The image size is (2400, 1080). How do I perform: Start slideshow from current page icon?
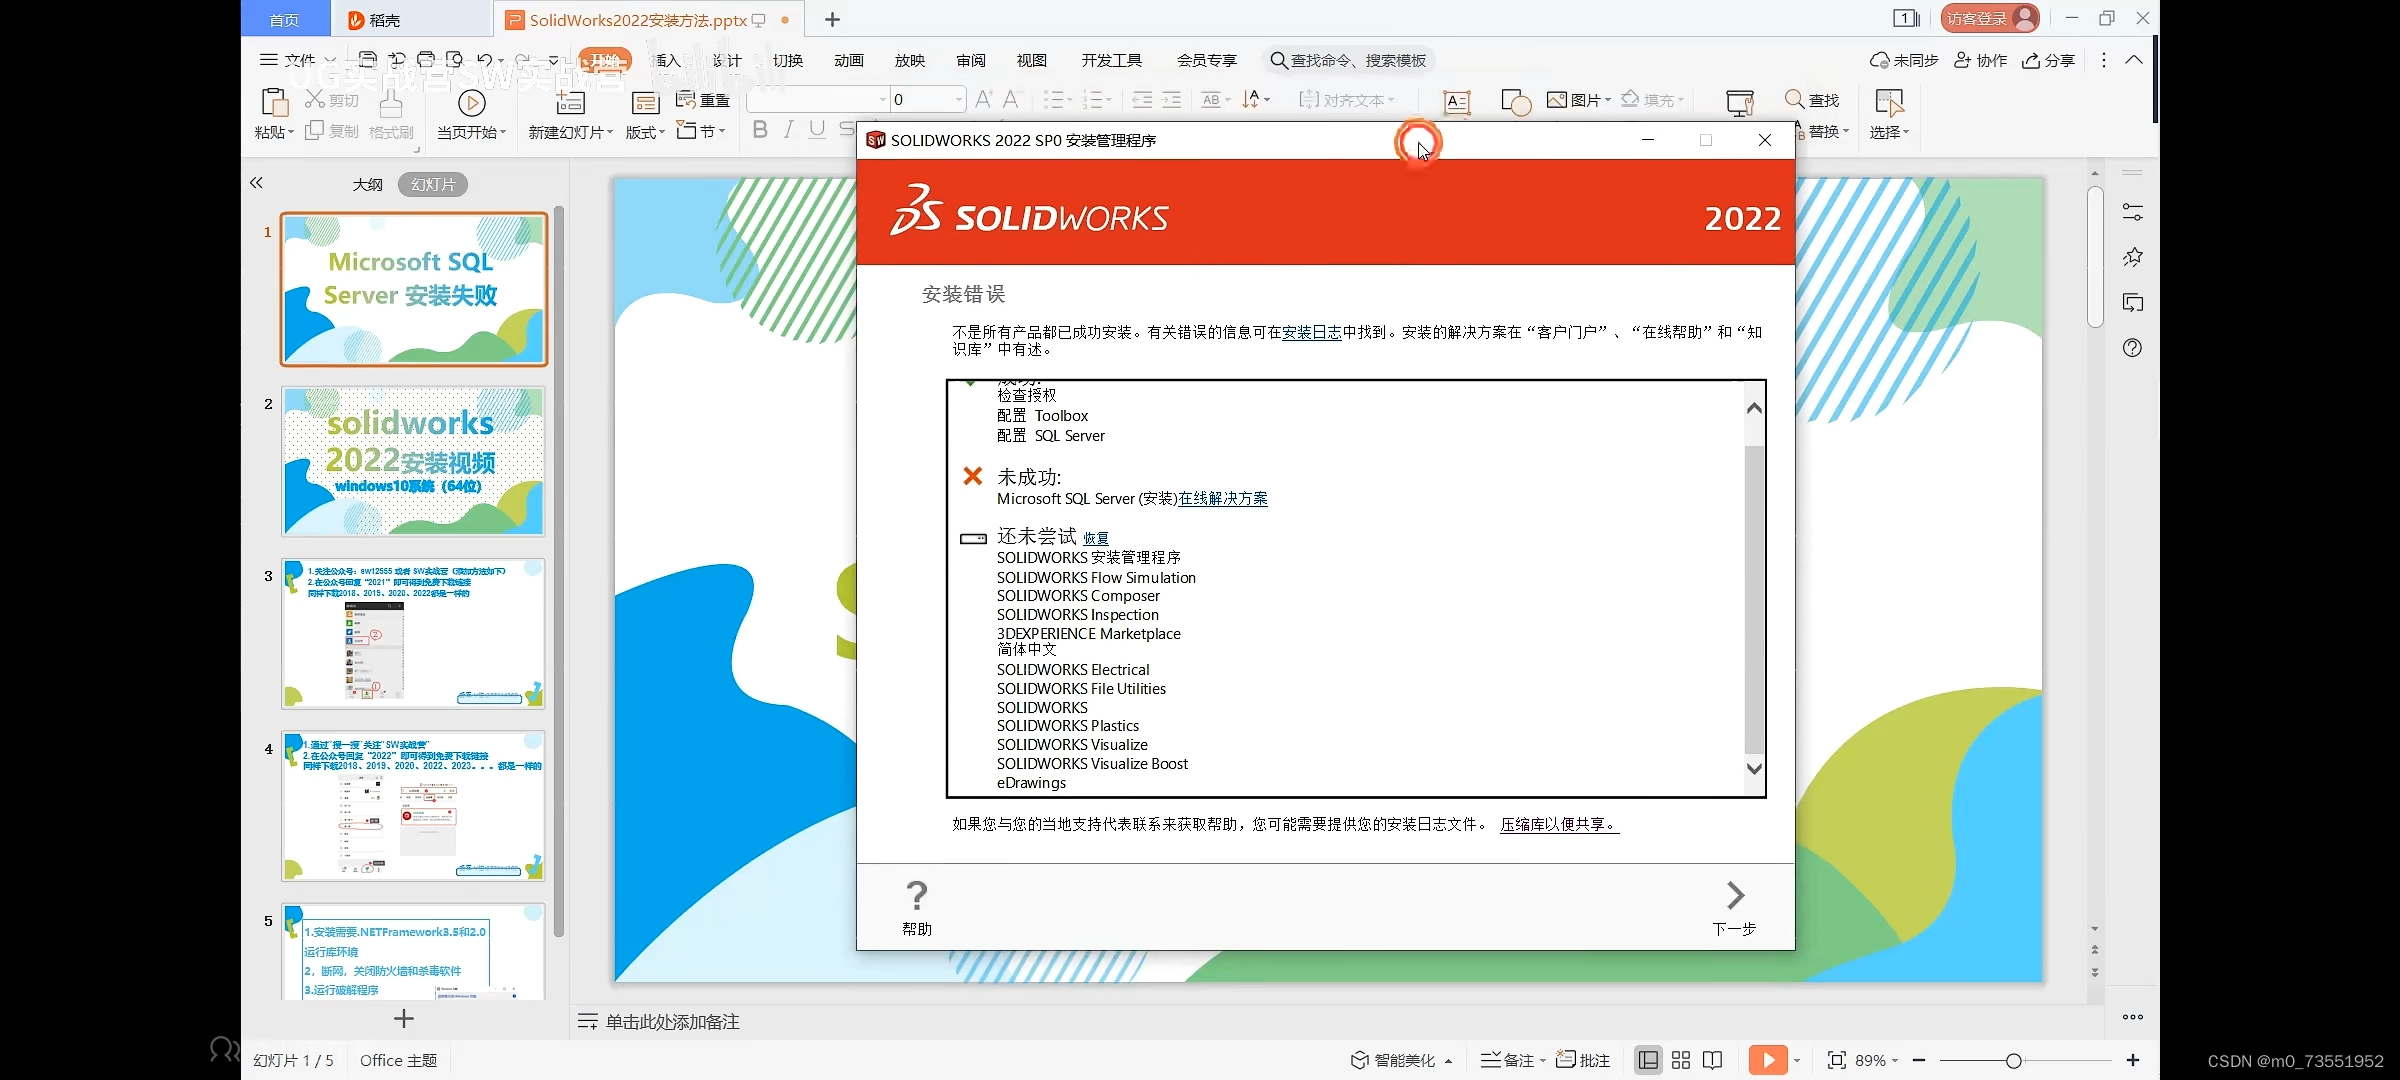pyautogui.click(x=471, y=103)
